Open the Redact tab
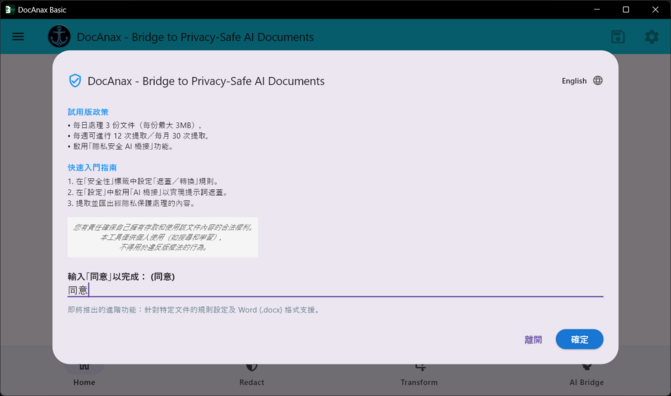The width and height of the screenshot is (671, 396). [252, 375]
